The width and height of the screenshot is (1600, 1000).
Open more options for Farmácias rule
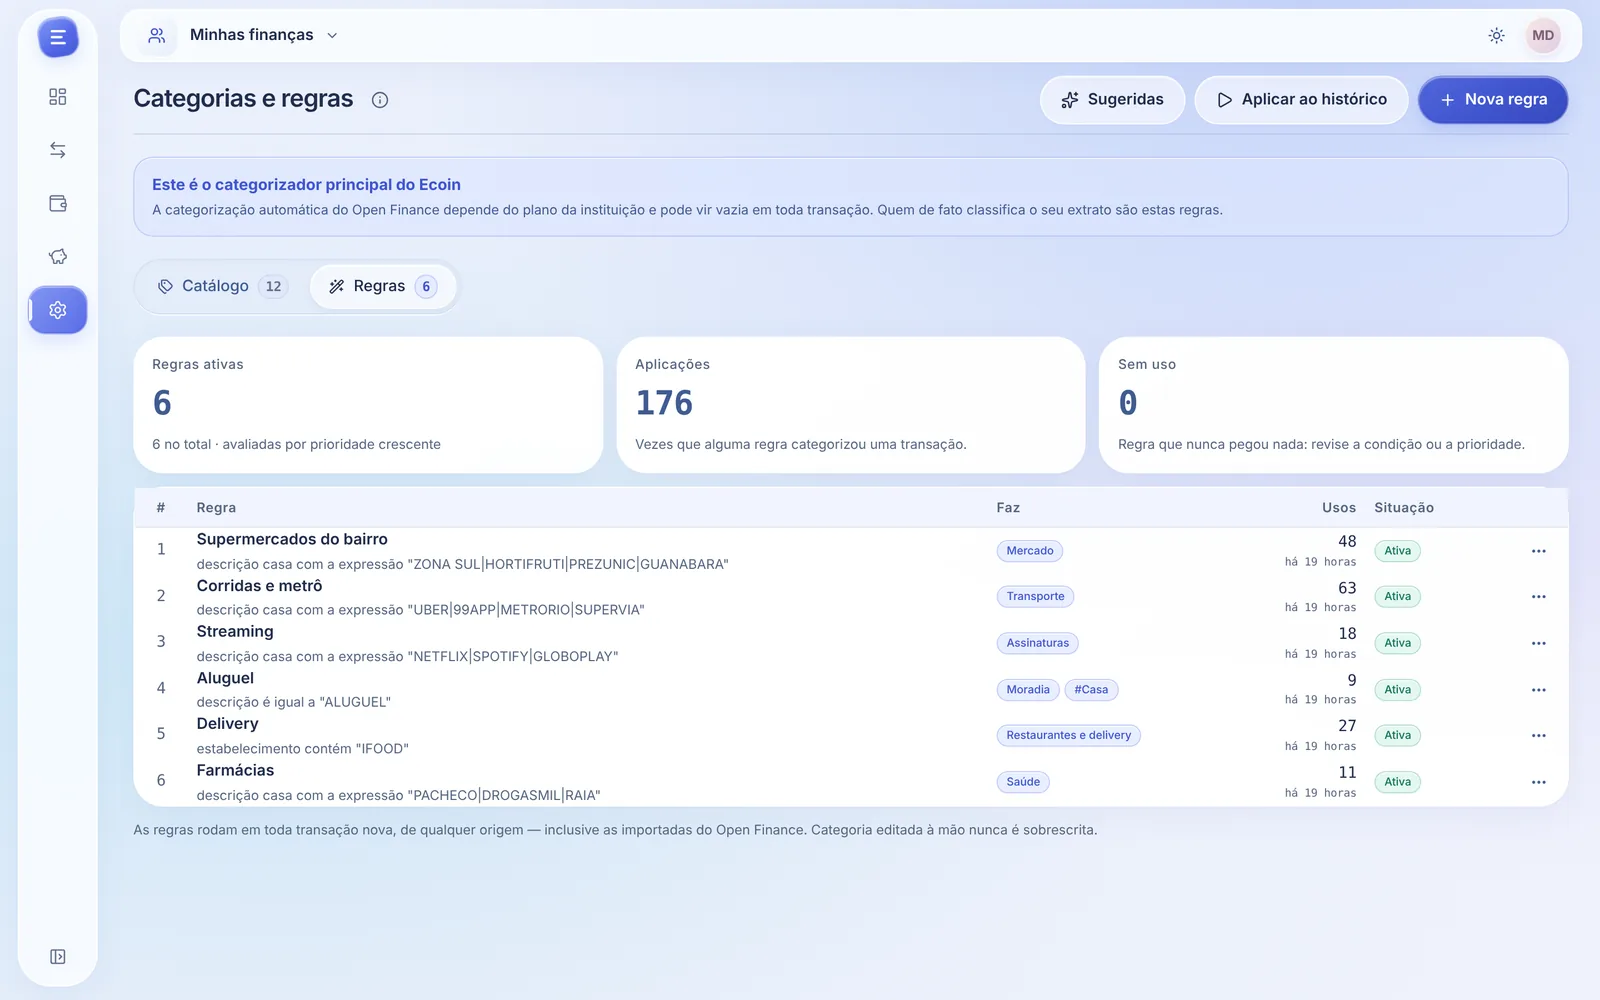tap(1538, 782)
